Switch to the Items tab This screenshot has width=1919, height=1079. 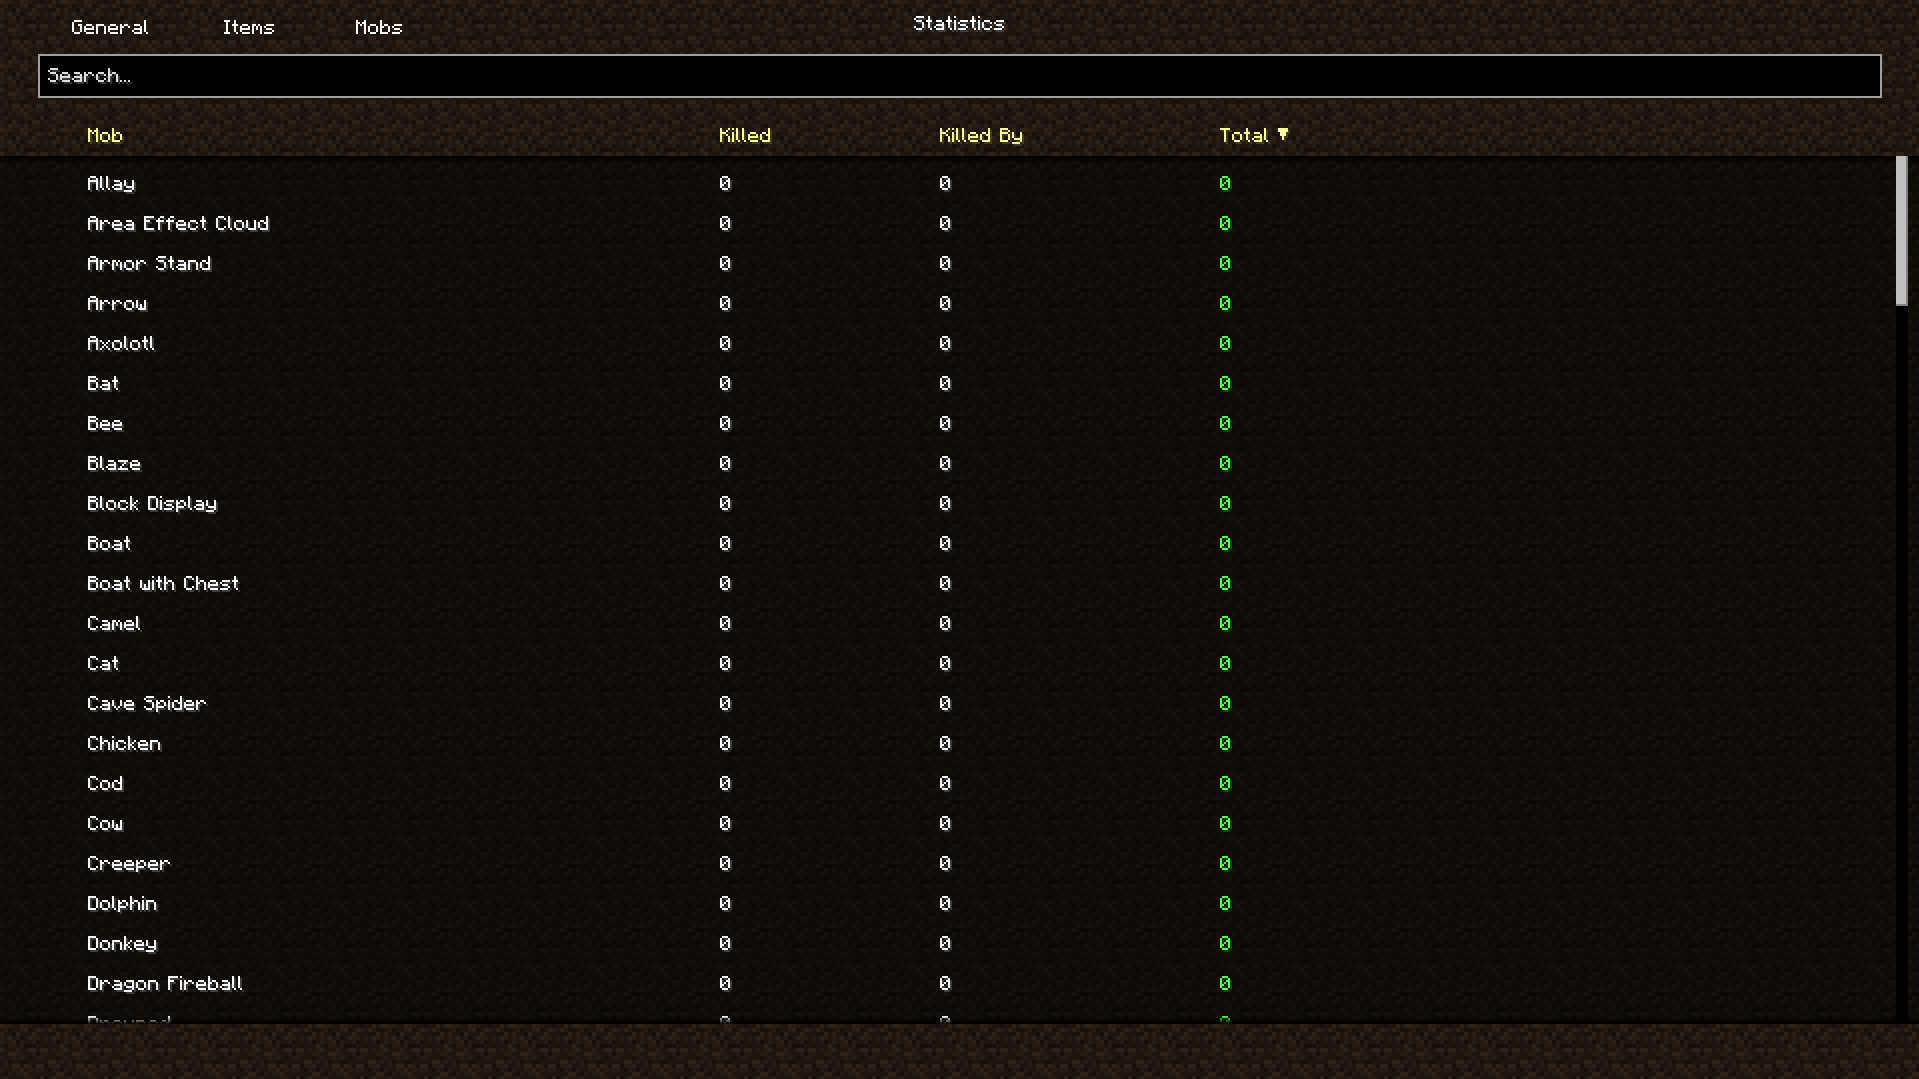click(248, 27)
